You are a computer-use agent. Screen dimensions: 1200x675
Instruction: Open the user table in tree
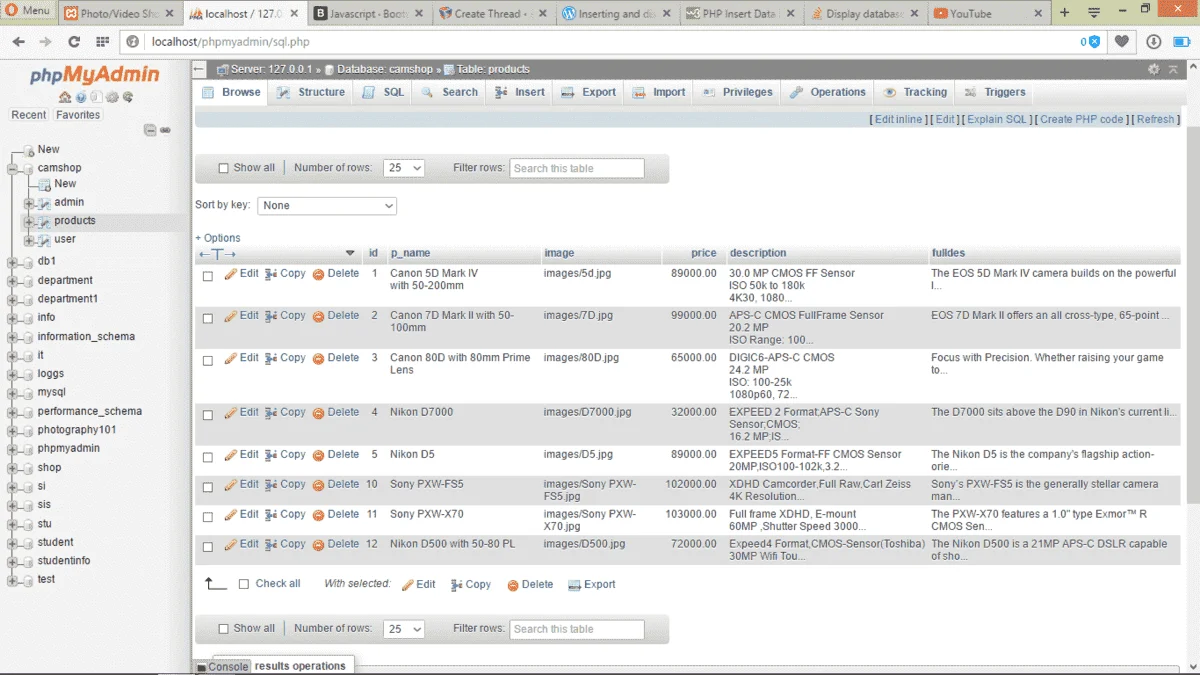pos(65,239)
